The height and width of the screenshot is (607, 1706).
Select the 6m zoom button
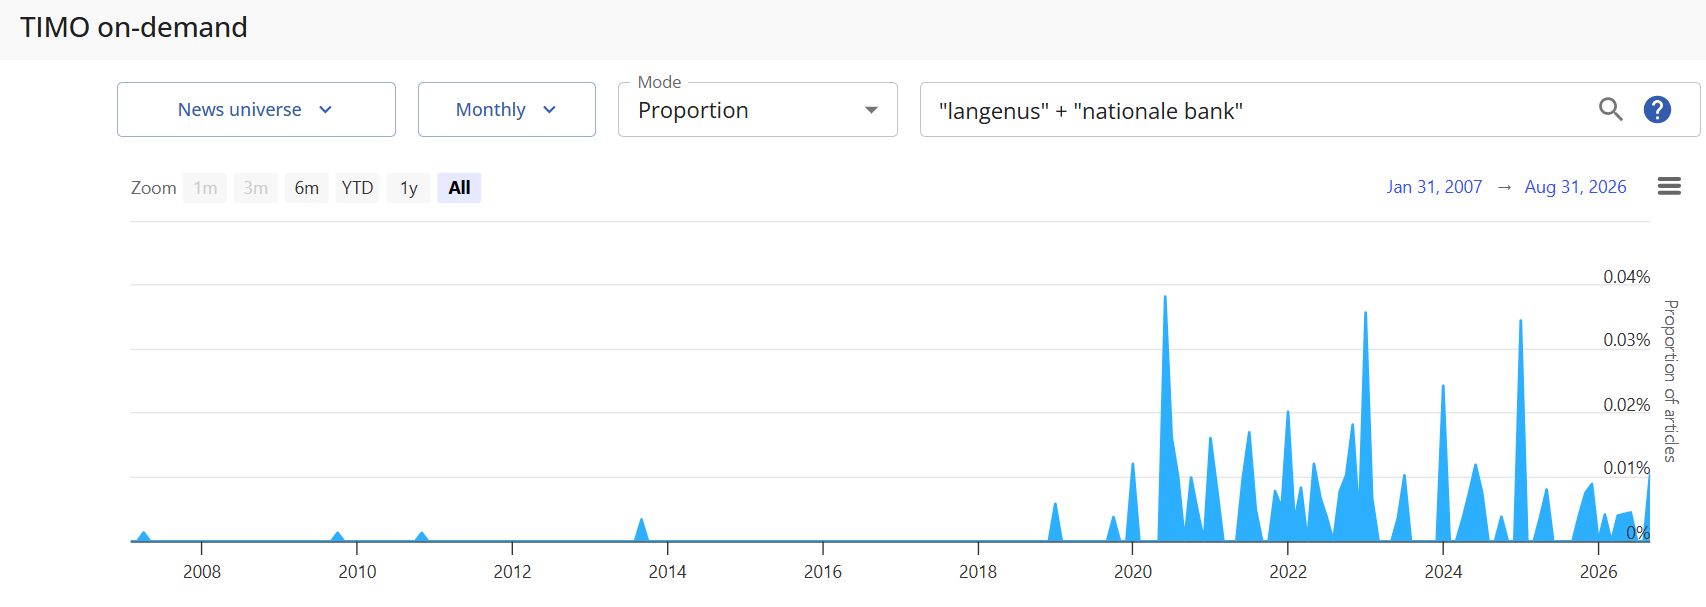click(x=307, y=188)
